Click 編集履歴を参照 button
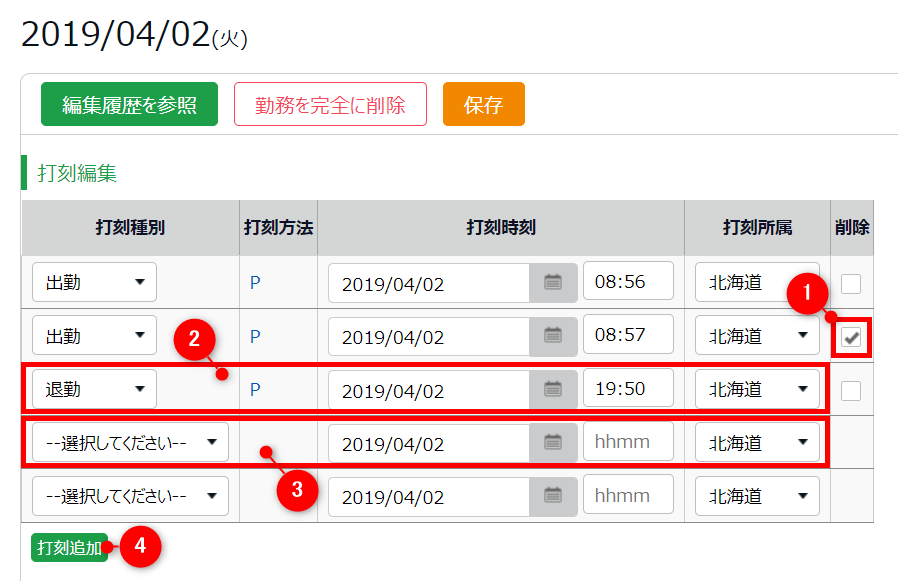Screen dimensions: 898x581 click(x=129, y=105)
